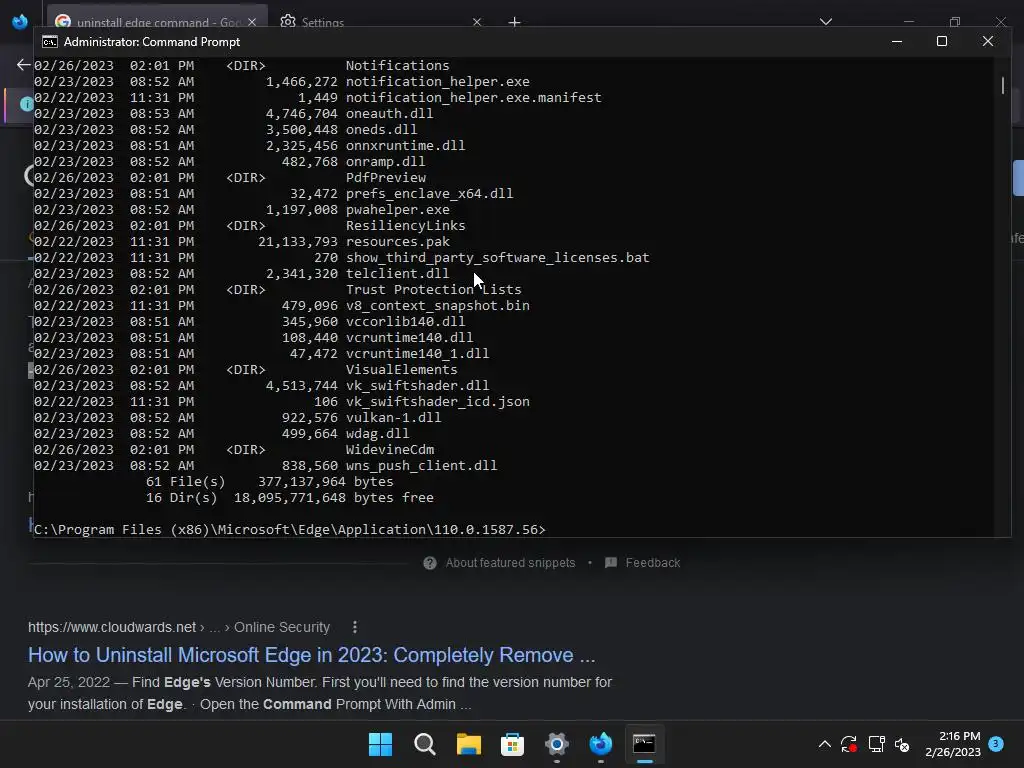Screen dimensions: 1024x768
Task: Click 'notification_helper.exe' file name text
Action: [438, 82]
